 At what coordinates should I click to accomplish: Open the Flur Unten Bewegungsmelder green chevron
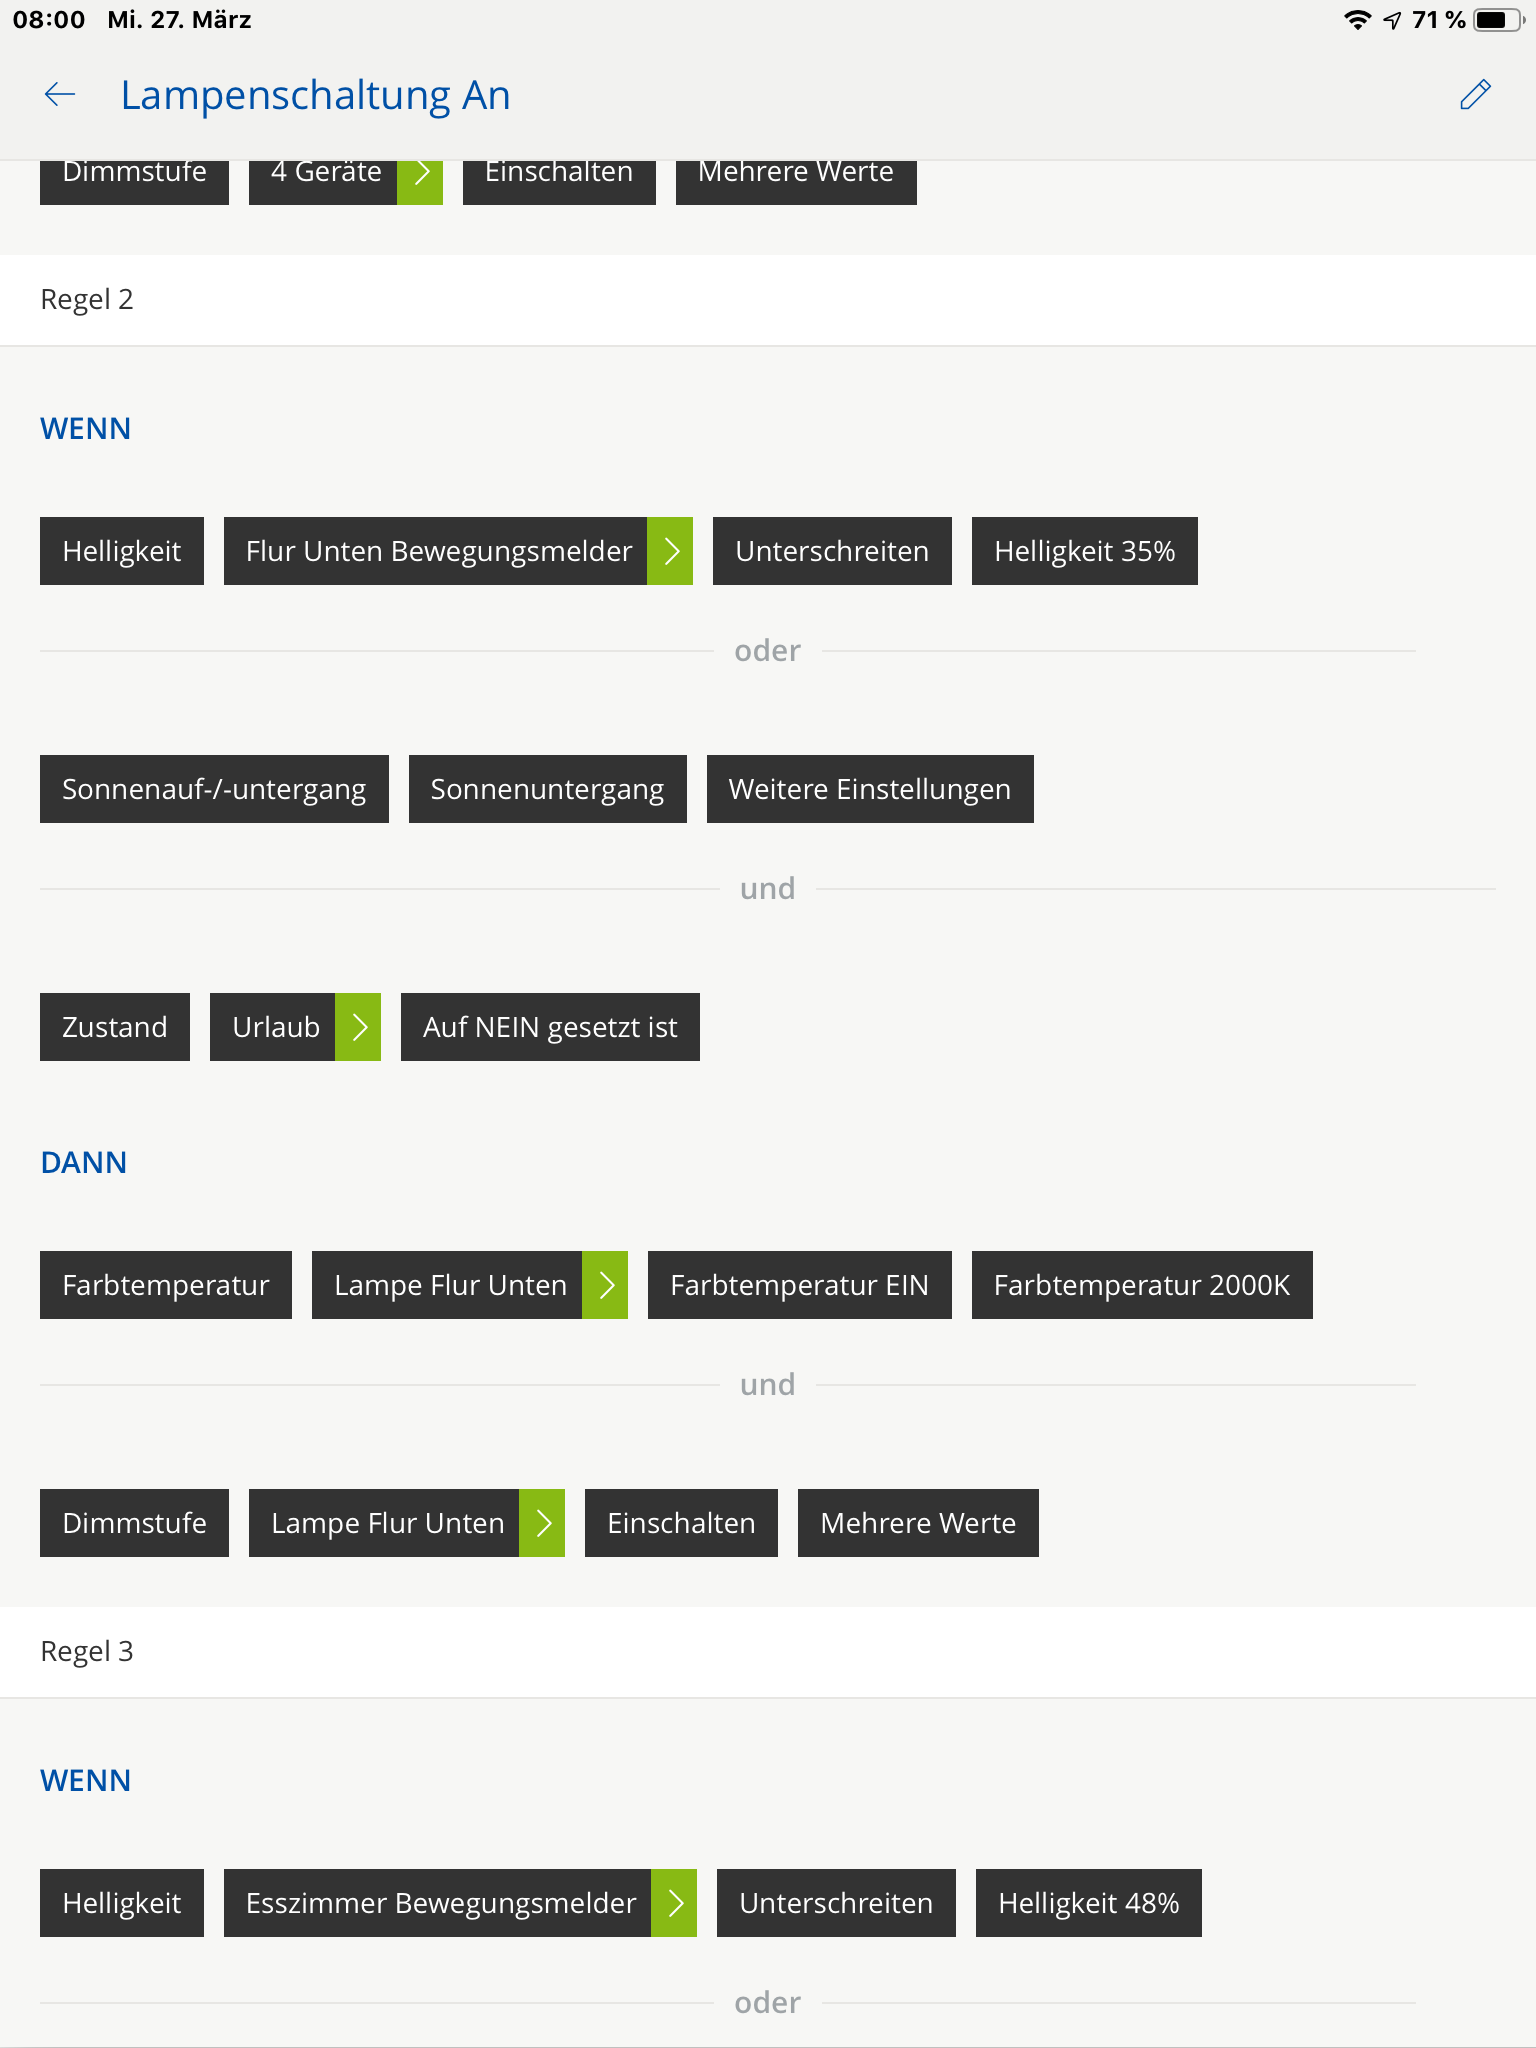(670, 551)
